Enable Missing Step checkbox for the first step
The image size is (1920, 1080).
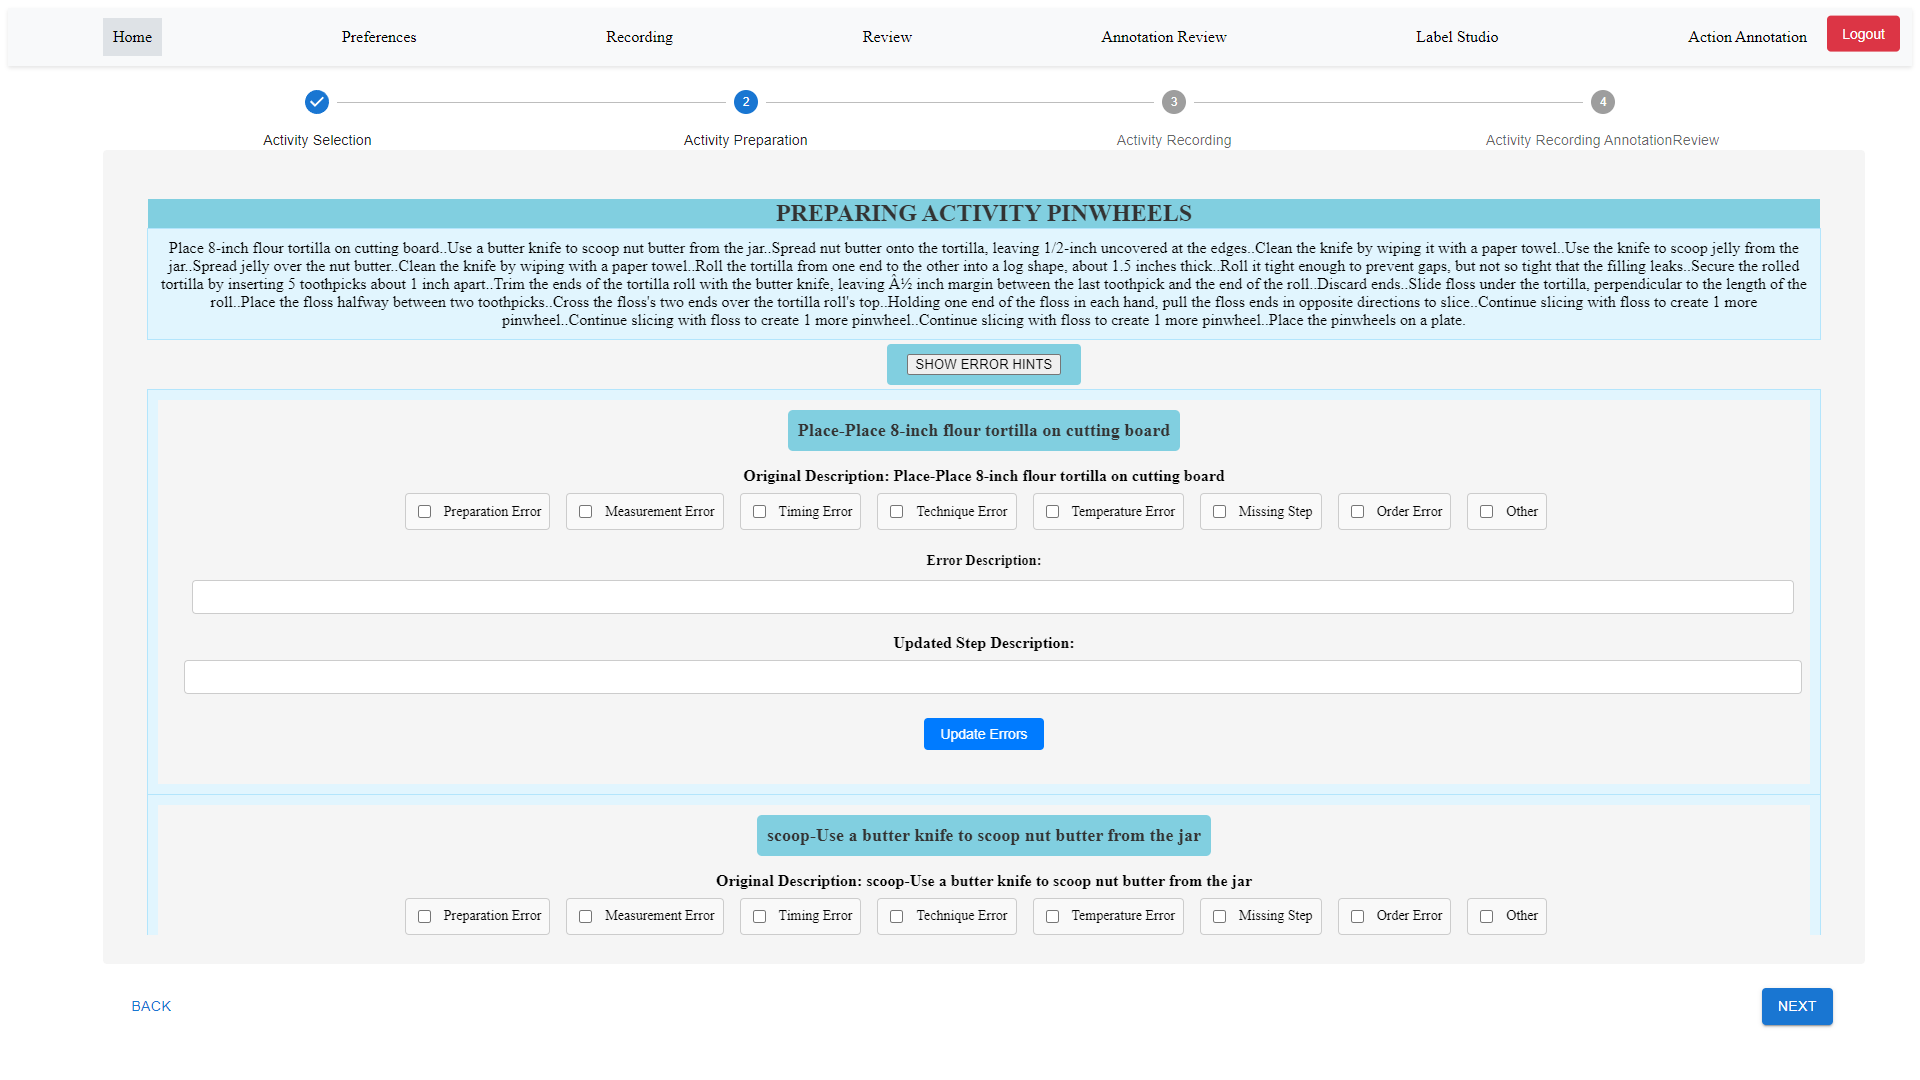click(x=1220, y=512)
